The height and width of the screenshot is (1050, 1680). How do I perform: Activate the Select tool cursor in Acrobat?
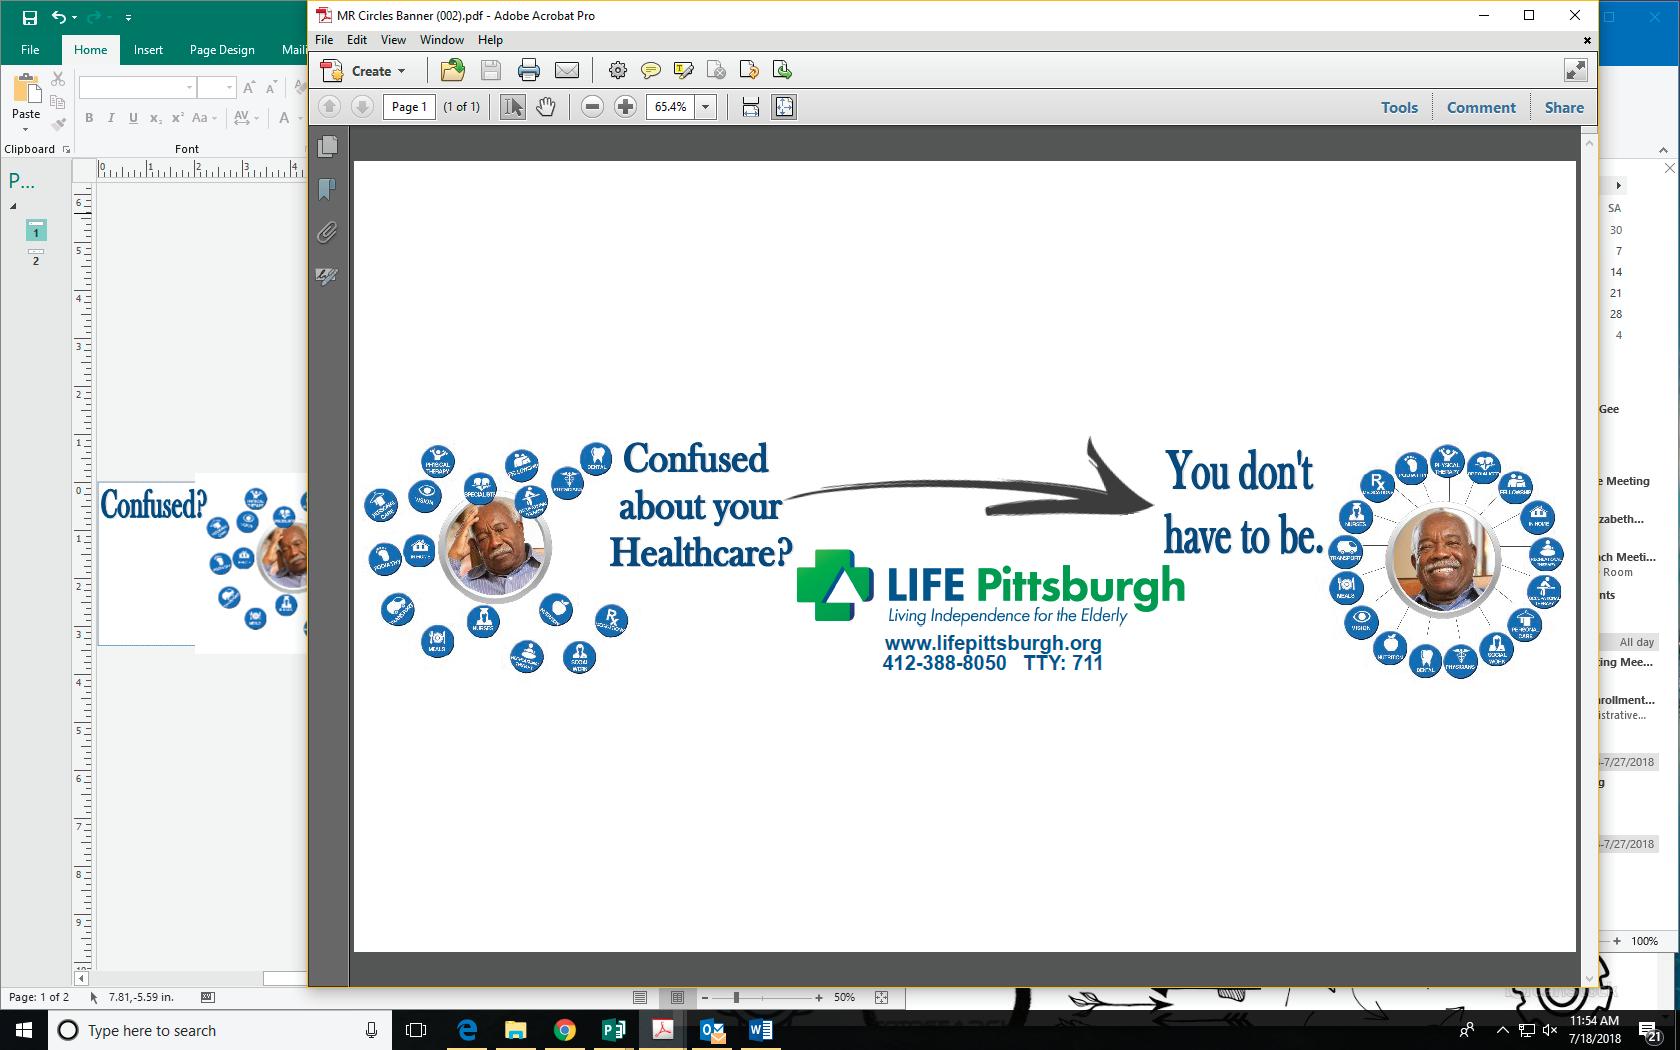click(512, 107)
